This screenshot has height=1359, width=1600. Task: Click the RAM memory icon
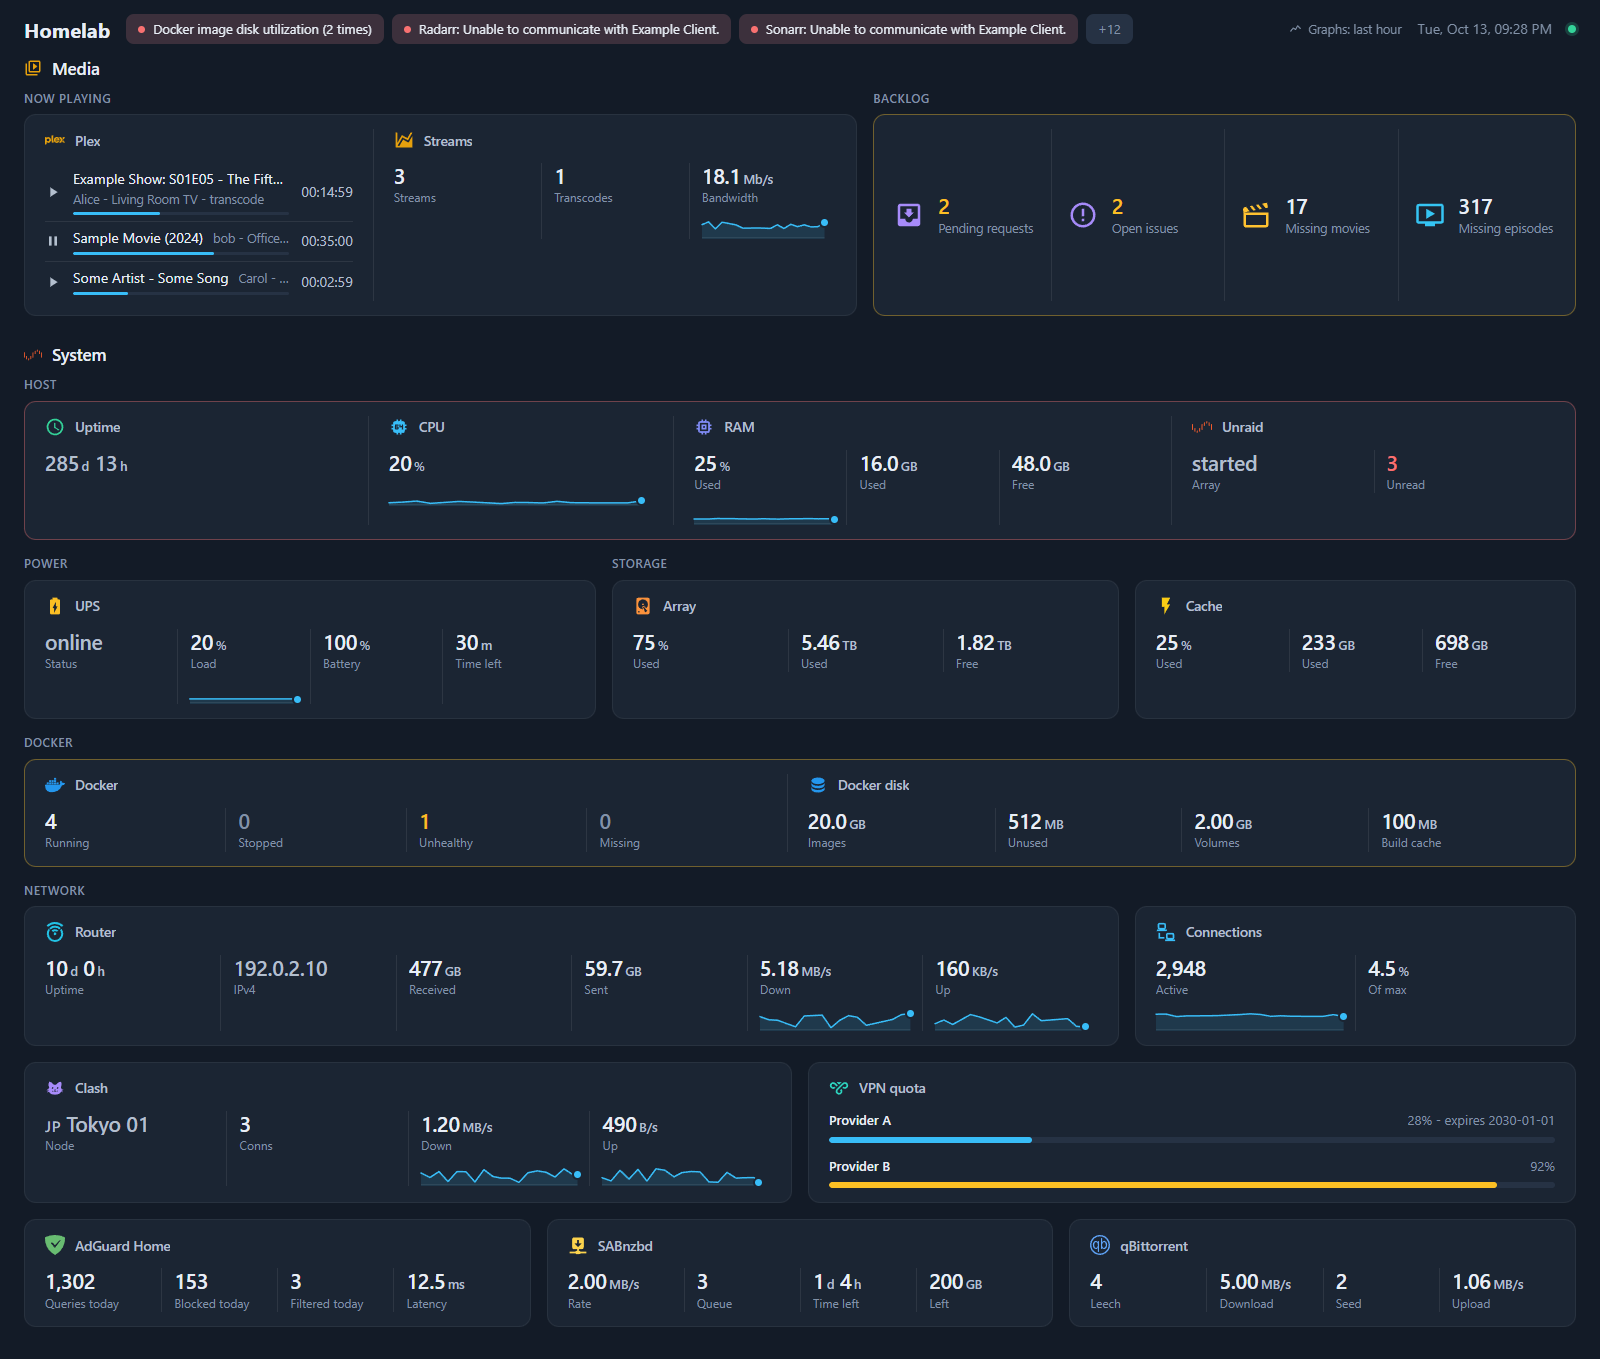click(x=704, y=427)
